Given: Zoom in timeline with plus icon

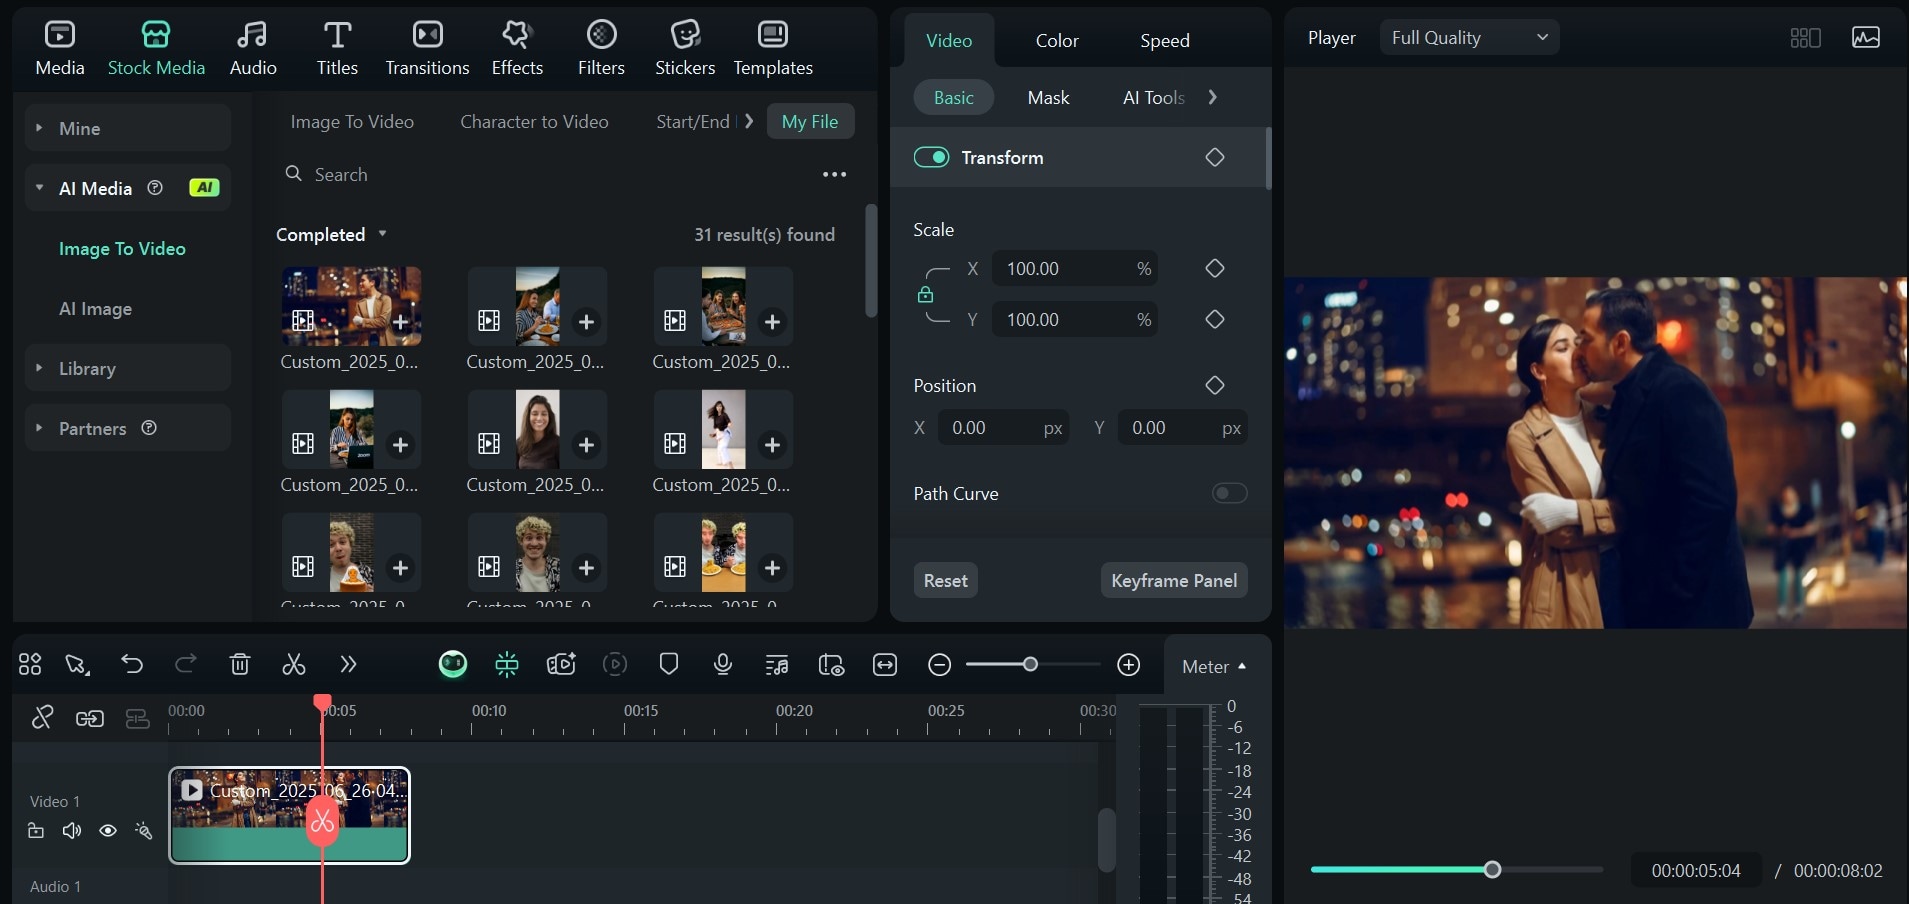Looking at the screenshot, I should click(x=1128, y=665).
